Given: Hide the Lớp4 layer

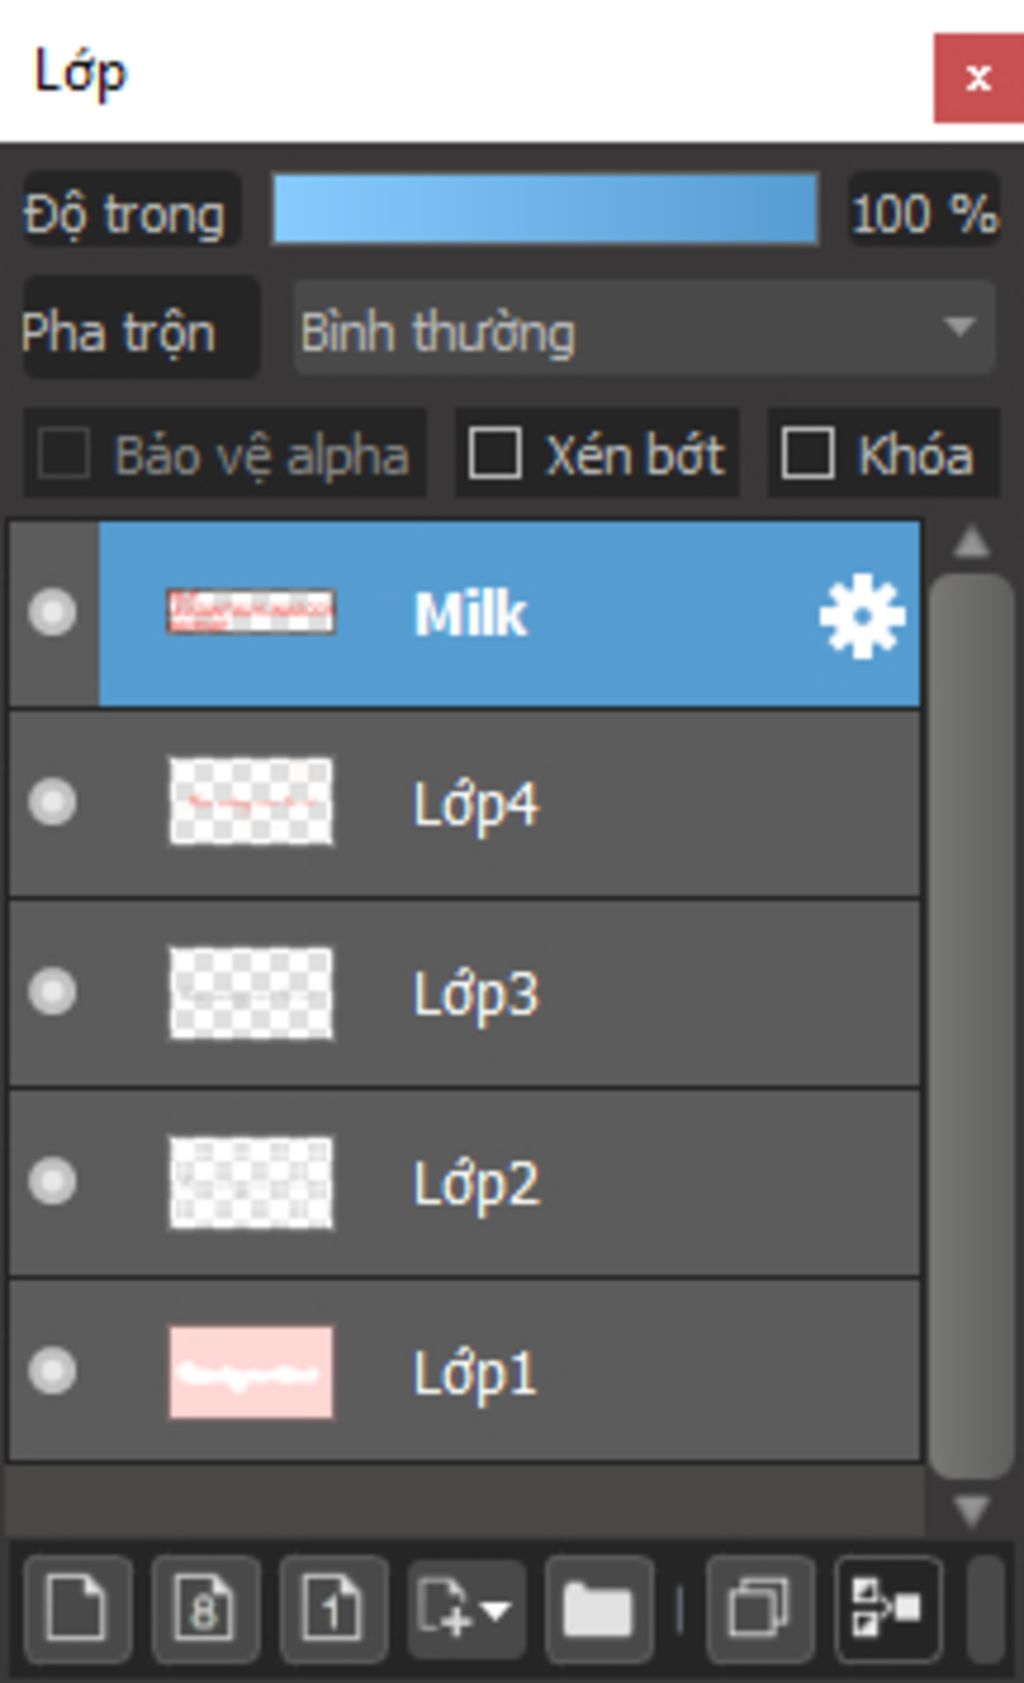Looking at the screenshot, I should 52,802.
